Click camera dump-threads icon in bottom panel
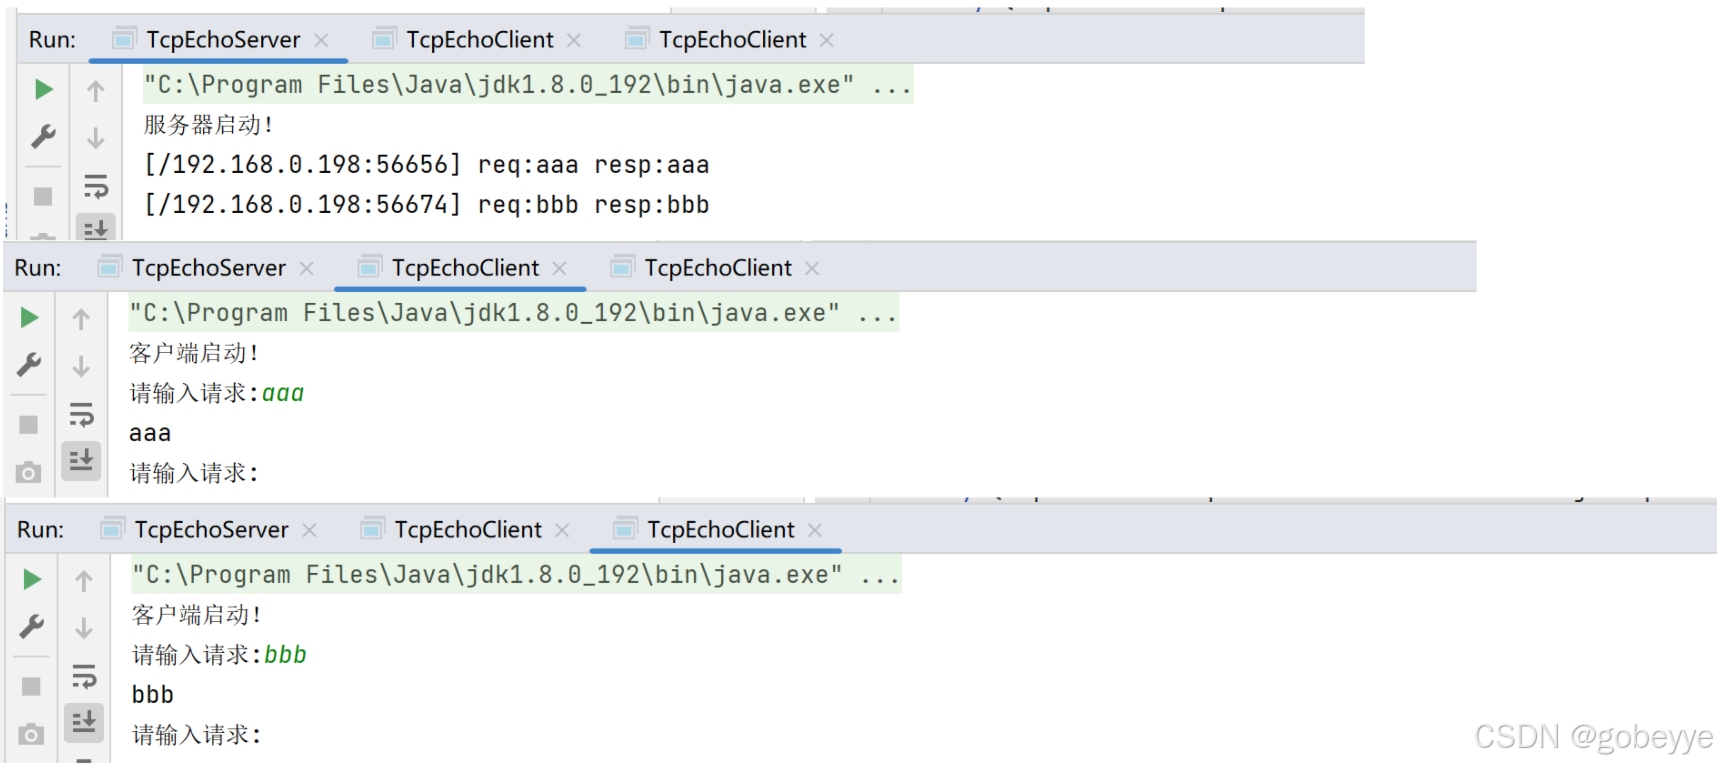Screen dimensions: 1717x766 32,734
